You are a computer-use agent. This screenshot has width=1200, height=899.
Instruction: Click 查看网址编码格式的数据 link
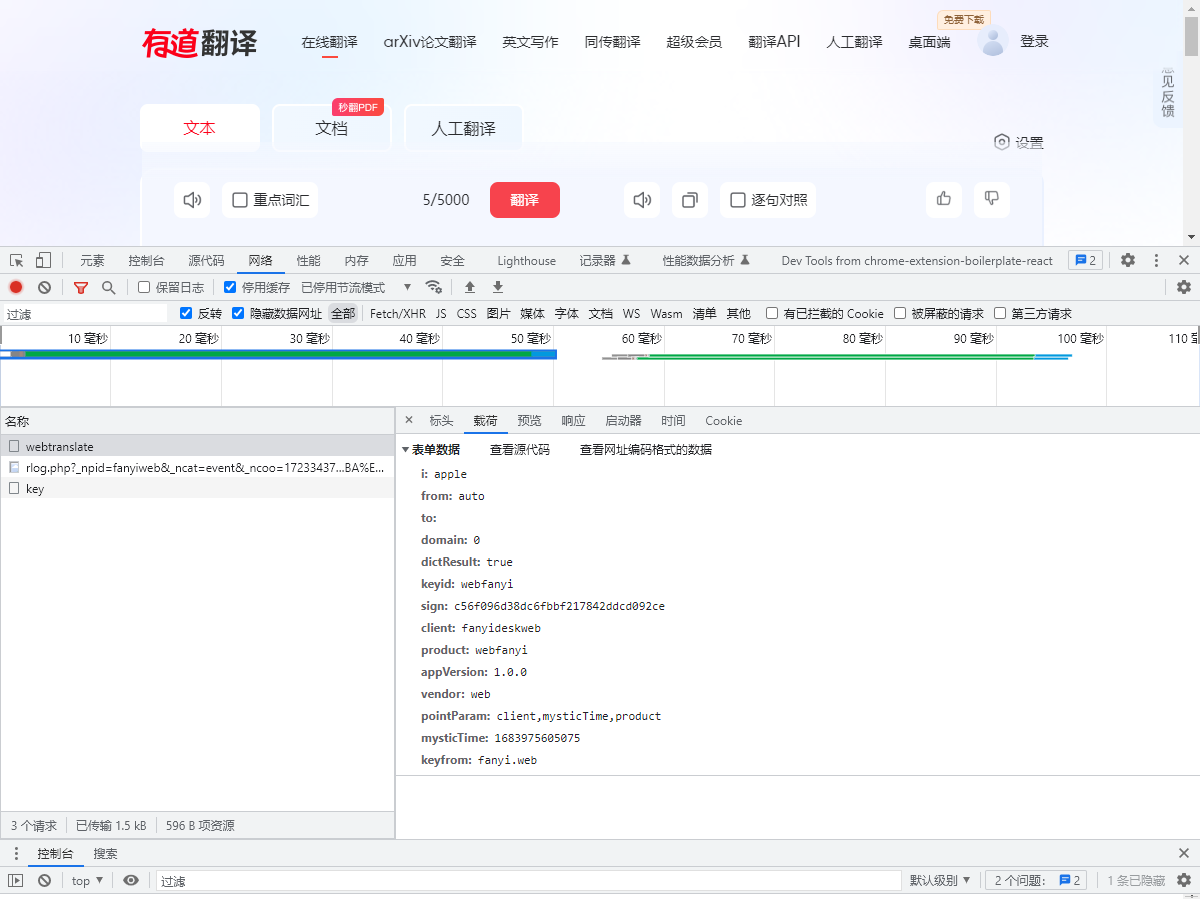pos(646,450)
